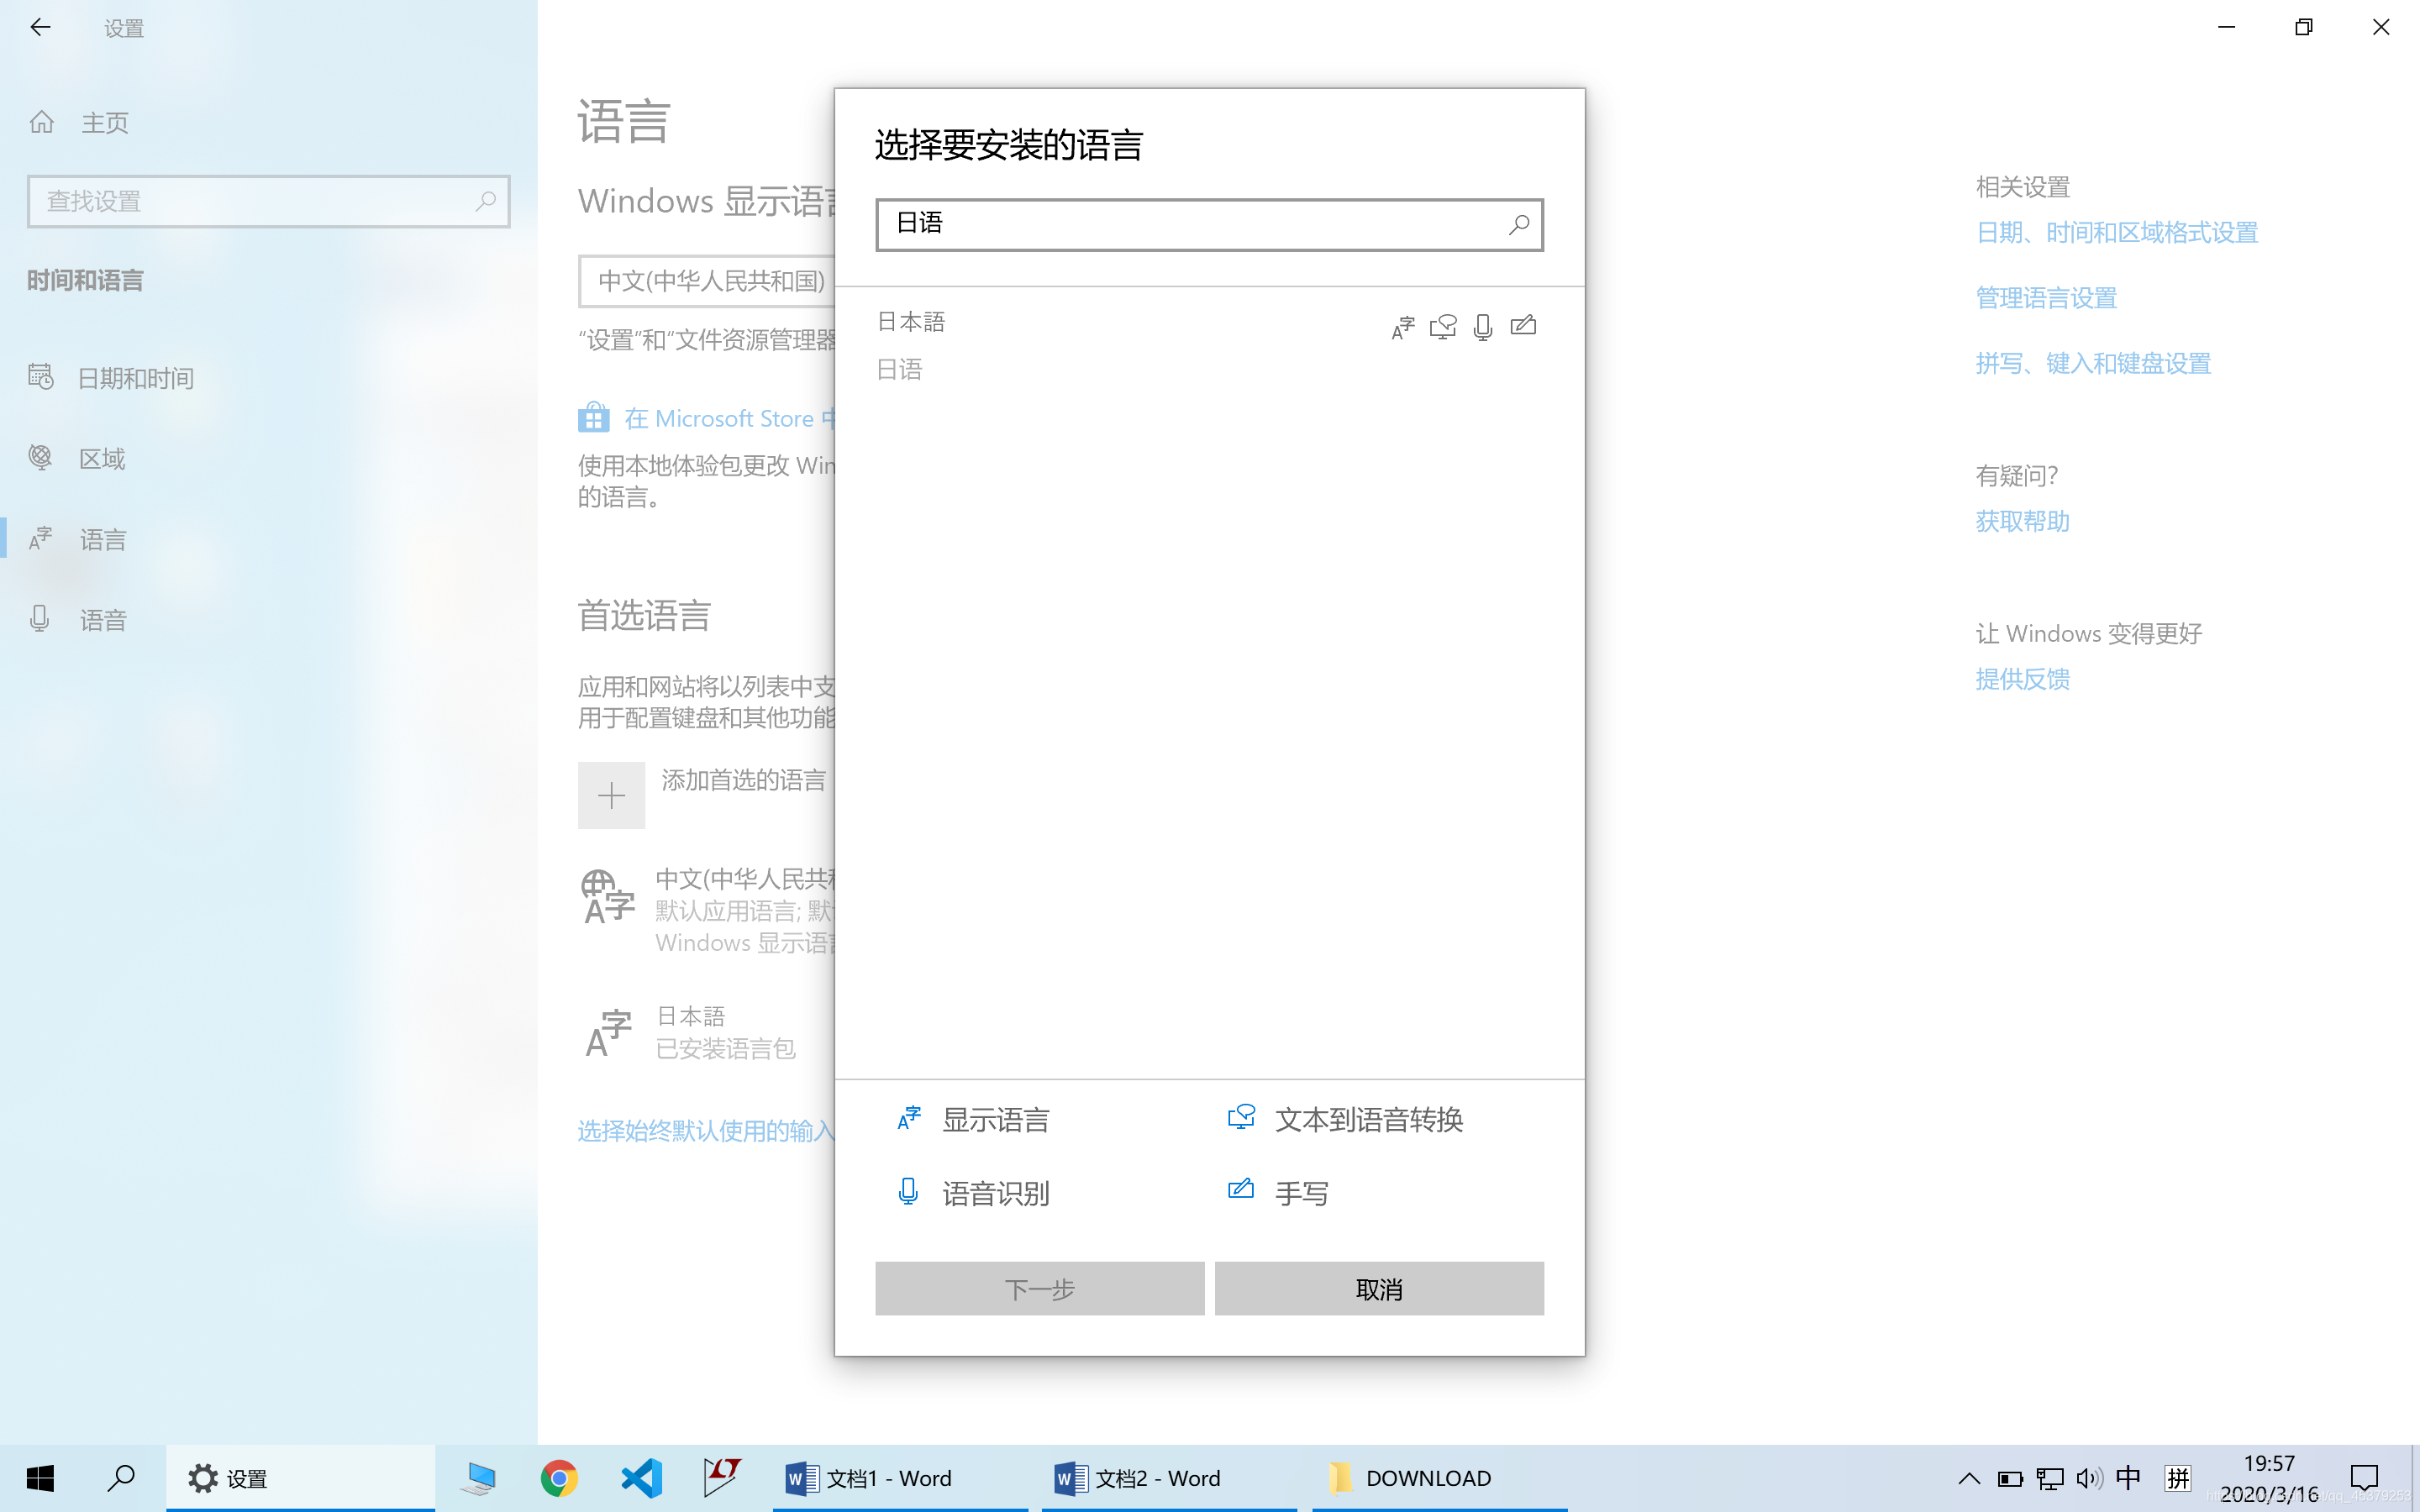Click handwriting pen icon on 日本語 row
Screen dimensions: 2420x1512
click(1523, 326)
